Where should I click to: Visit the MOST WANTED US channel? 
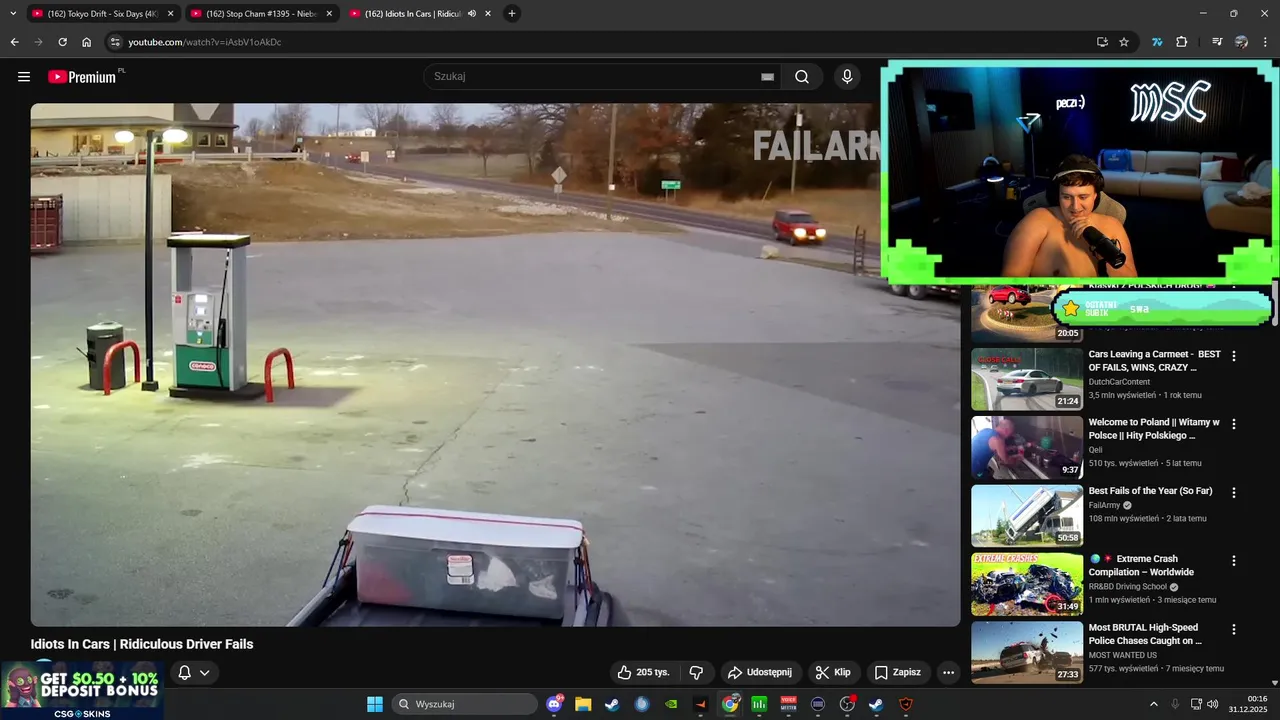(1123, 655)
